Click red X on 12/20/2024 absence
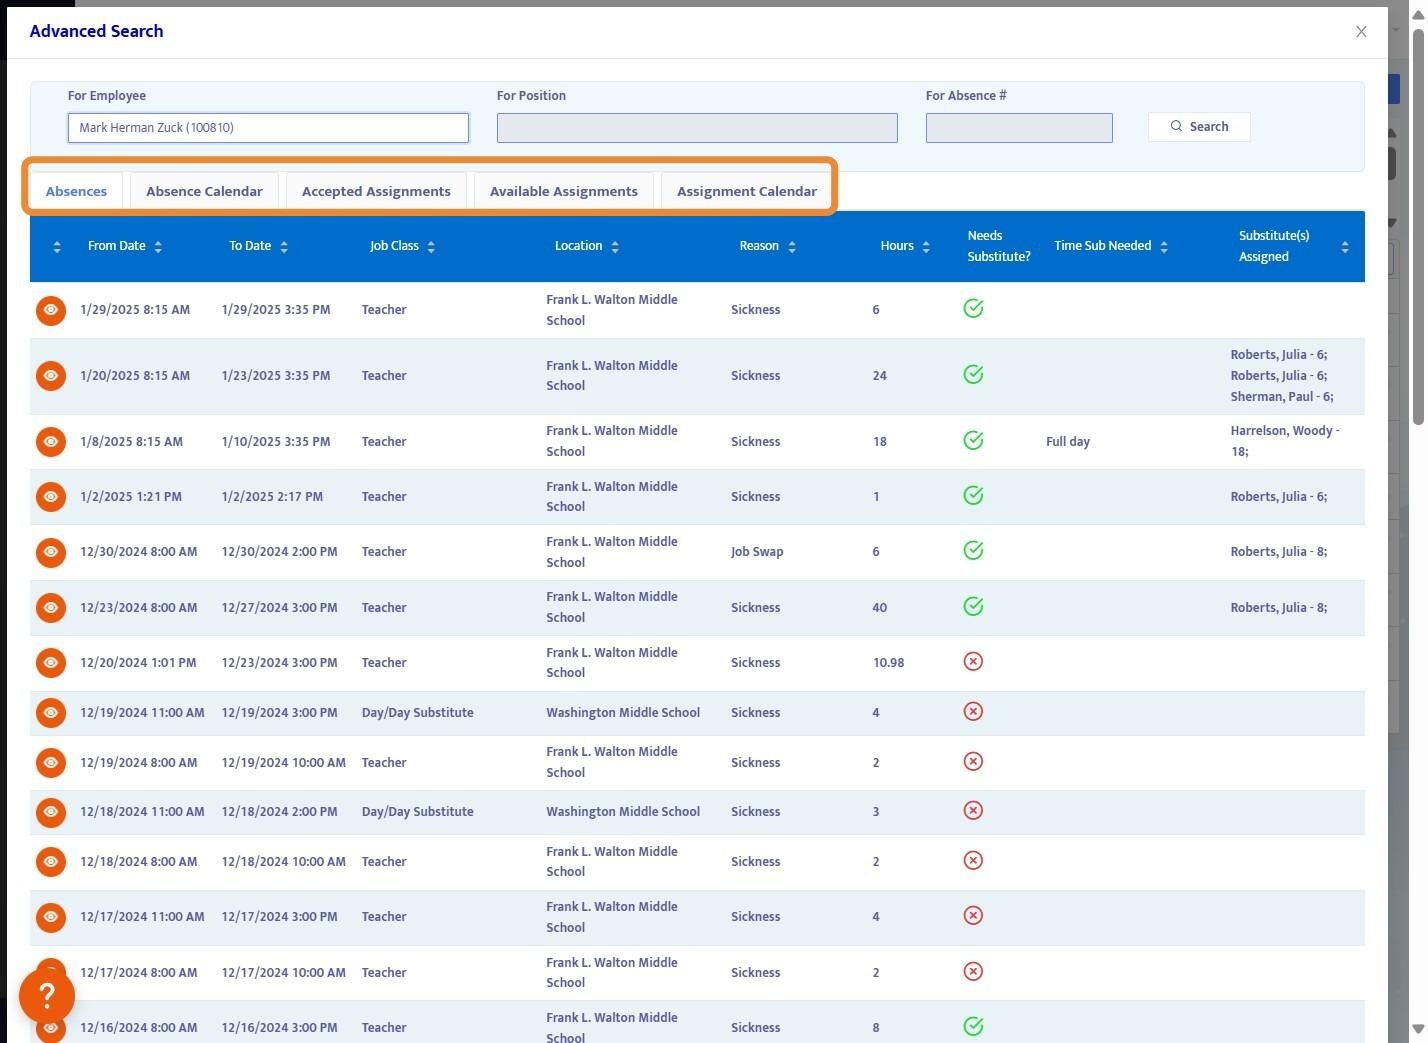This screenshot has height=1043, width=1428. (973, 662)
